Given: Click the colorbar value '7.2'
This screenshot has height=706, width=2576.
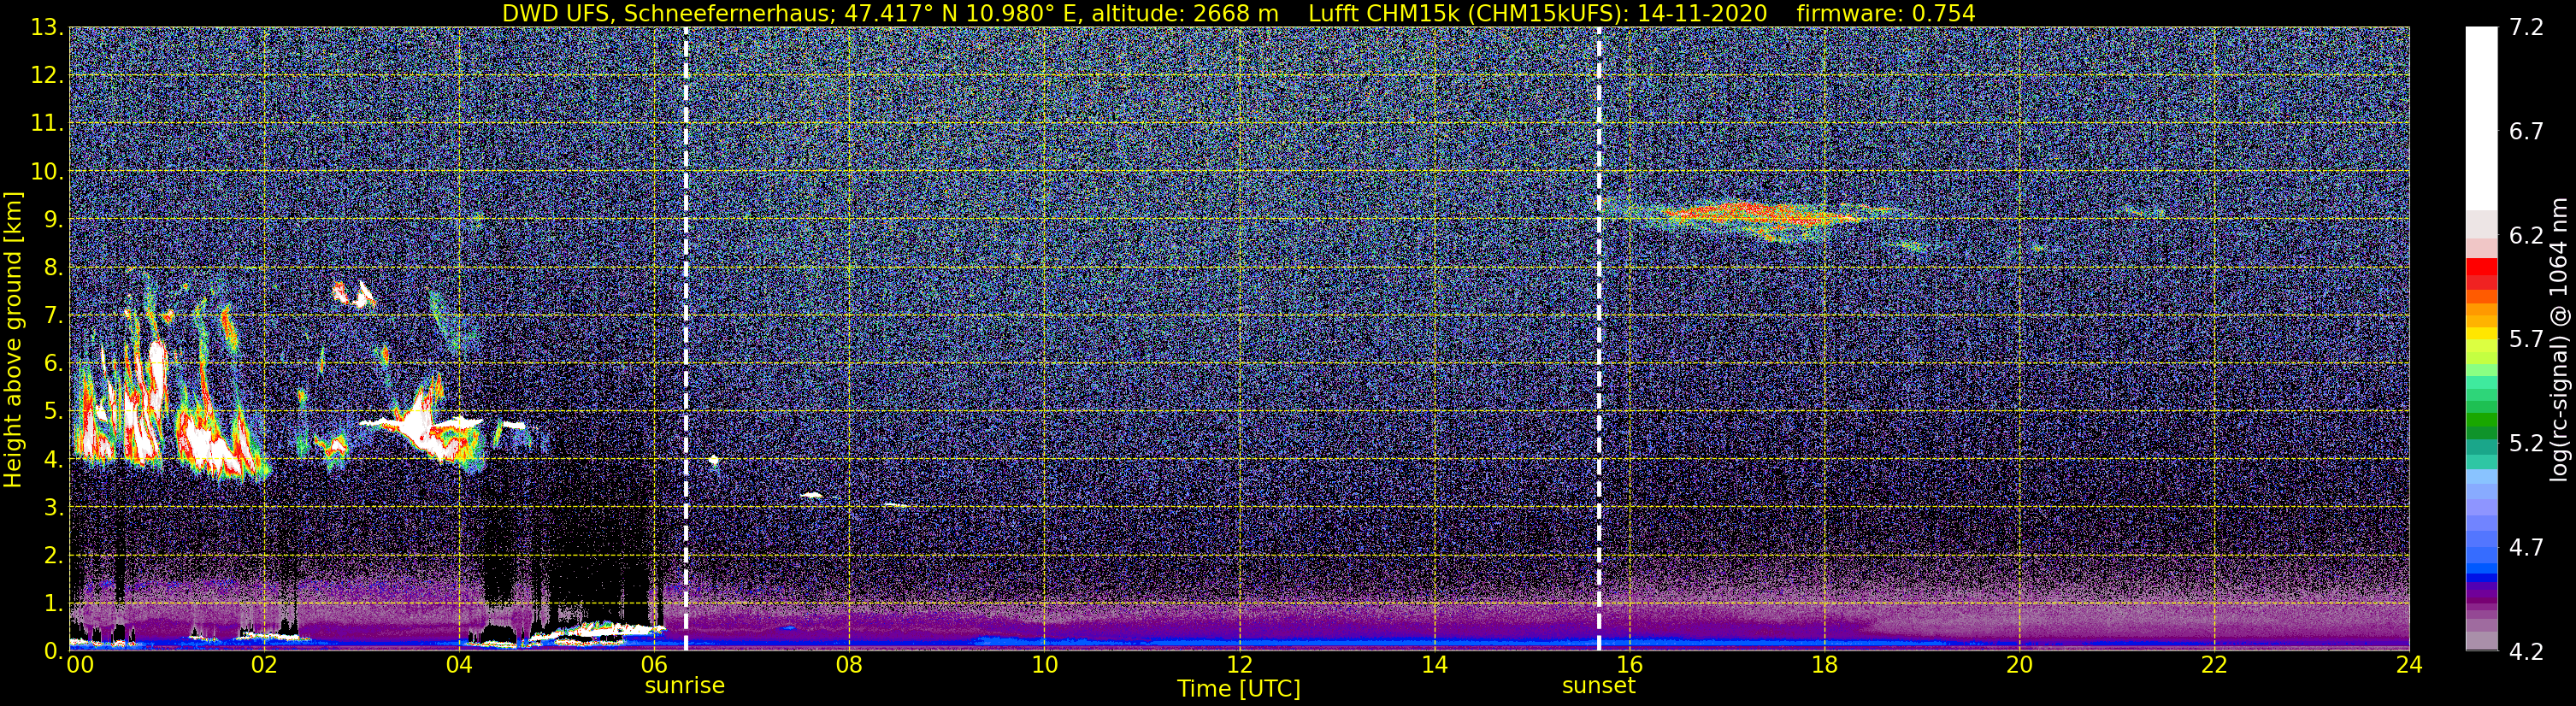Looking at the screenshot, I should (x=2526, y=27).
